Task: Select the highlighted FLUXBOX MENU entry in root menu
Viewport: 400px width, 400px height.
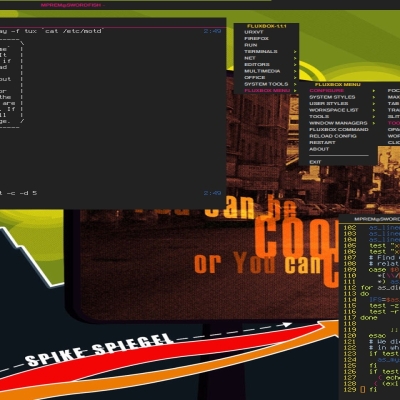Action: click(266, 91)
